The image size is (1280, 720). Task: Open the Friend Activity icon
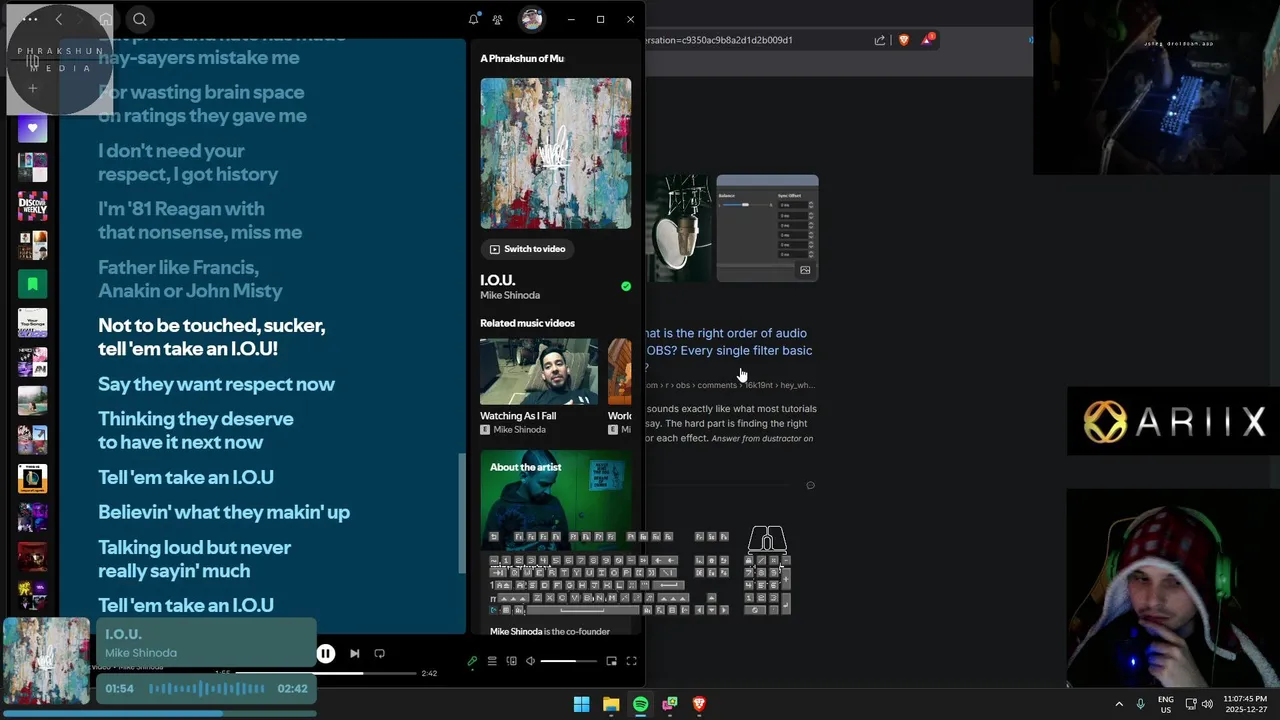coord(497,19)
